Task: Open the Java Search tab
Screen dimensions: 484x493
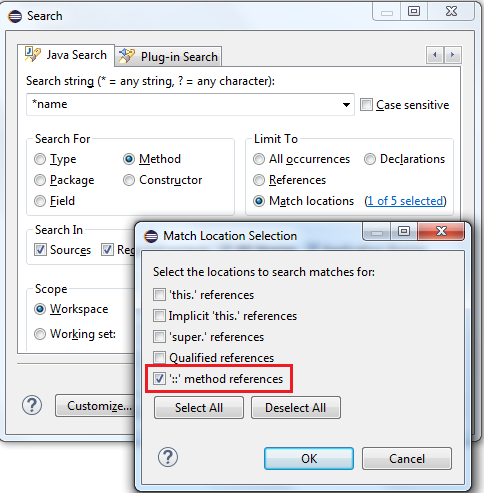Action: pos(66,55)
